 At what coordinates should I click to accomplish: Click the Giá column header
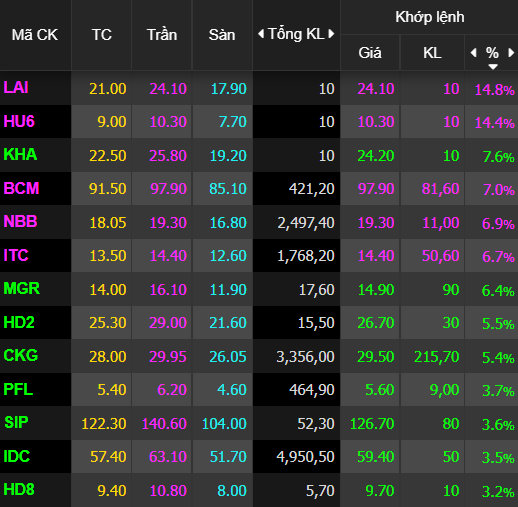(x=370, y=53)
